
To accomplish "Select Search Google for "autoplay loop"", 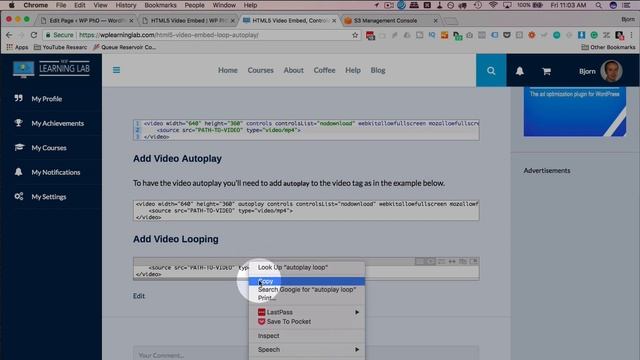I will [307, 290].
